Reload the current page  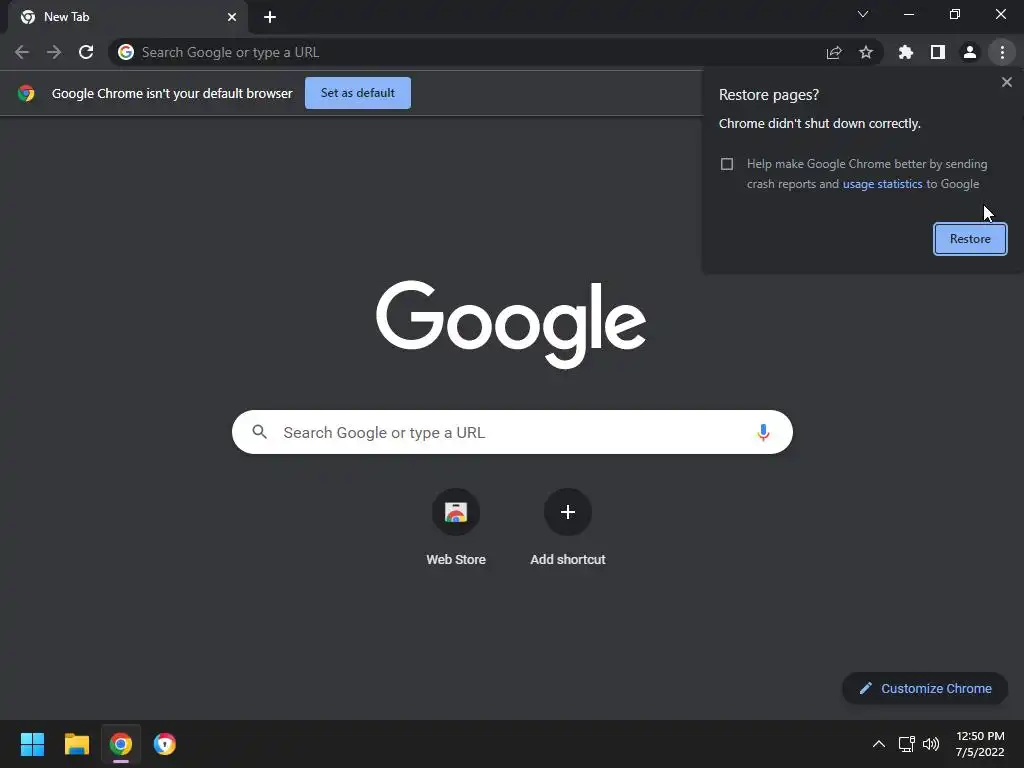pos(86,52)
